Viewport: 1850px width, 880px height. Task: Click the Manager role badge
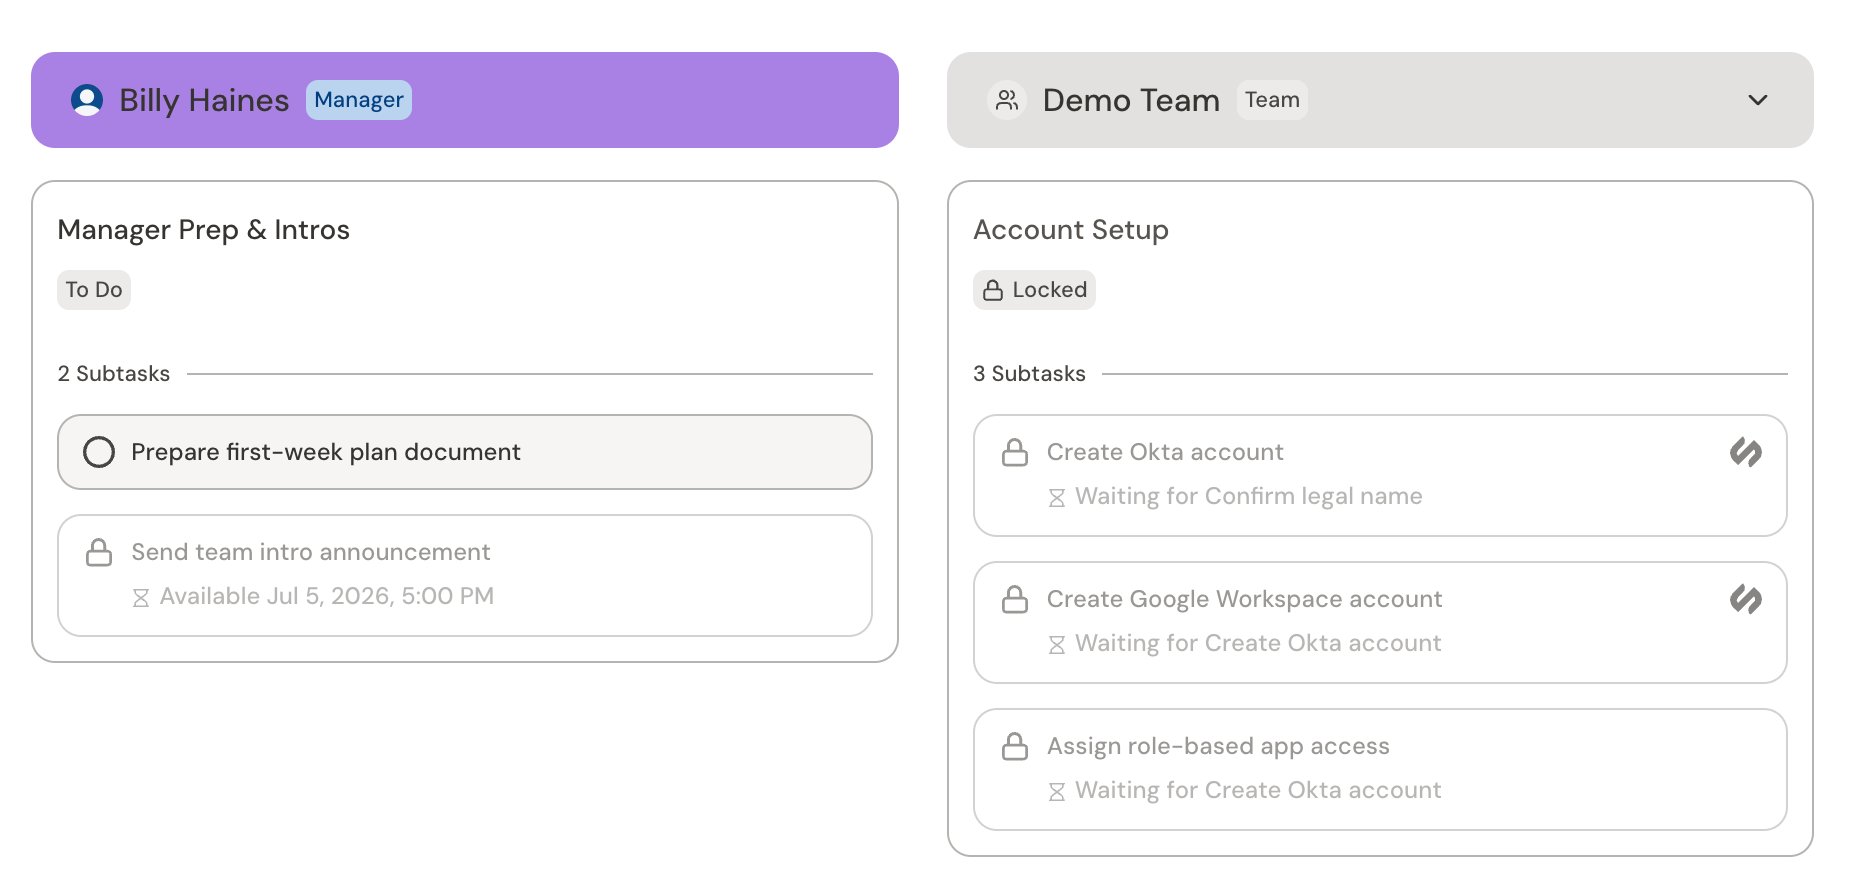[359, 100]
